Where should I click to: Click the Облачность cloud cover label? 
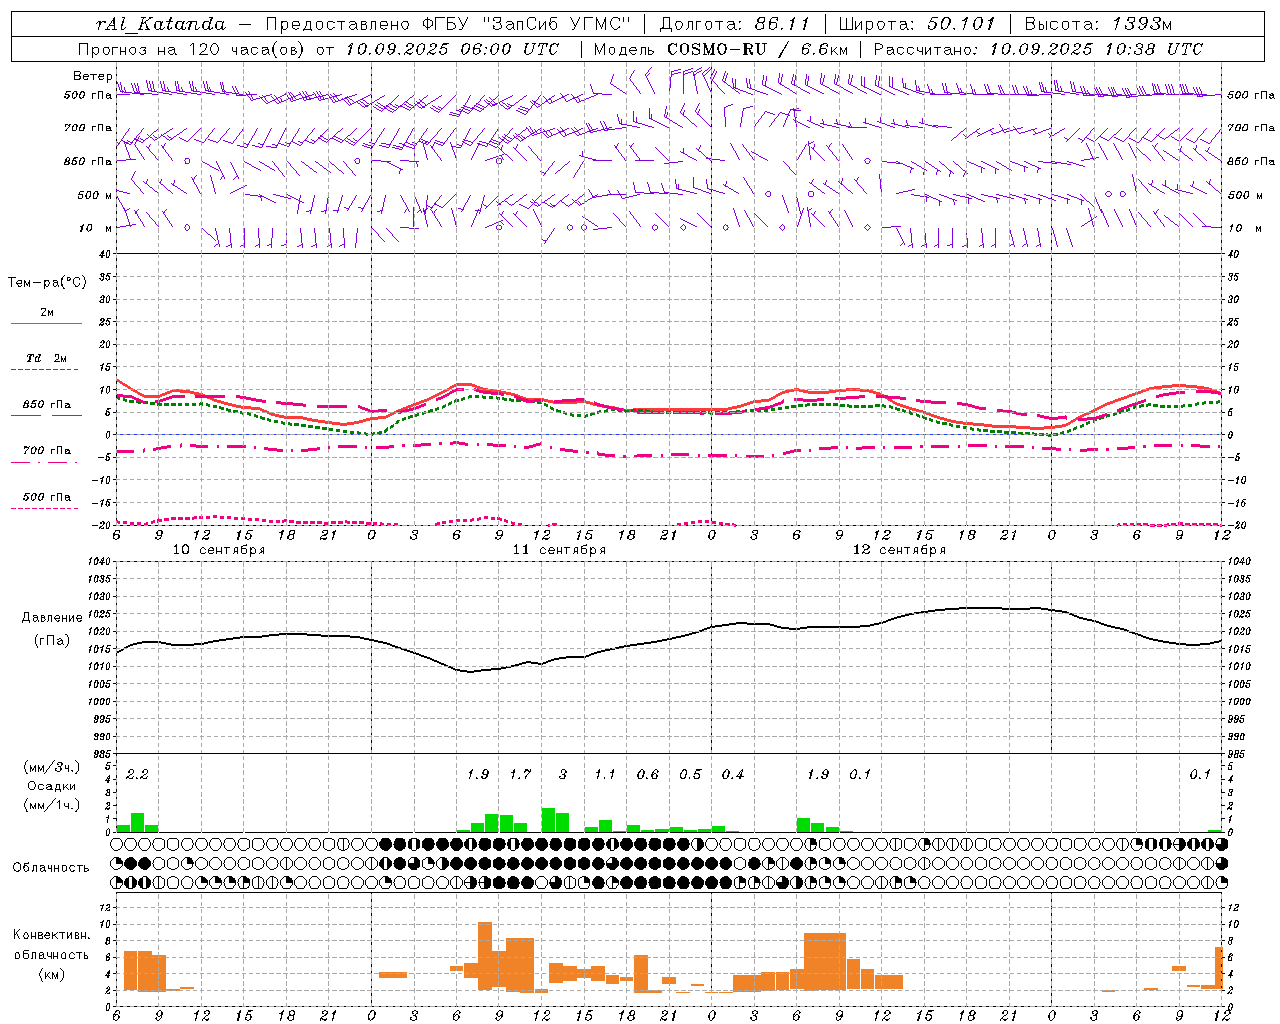pyautogui.click(x=51, y=867)
